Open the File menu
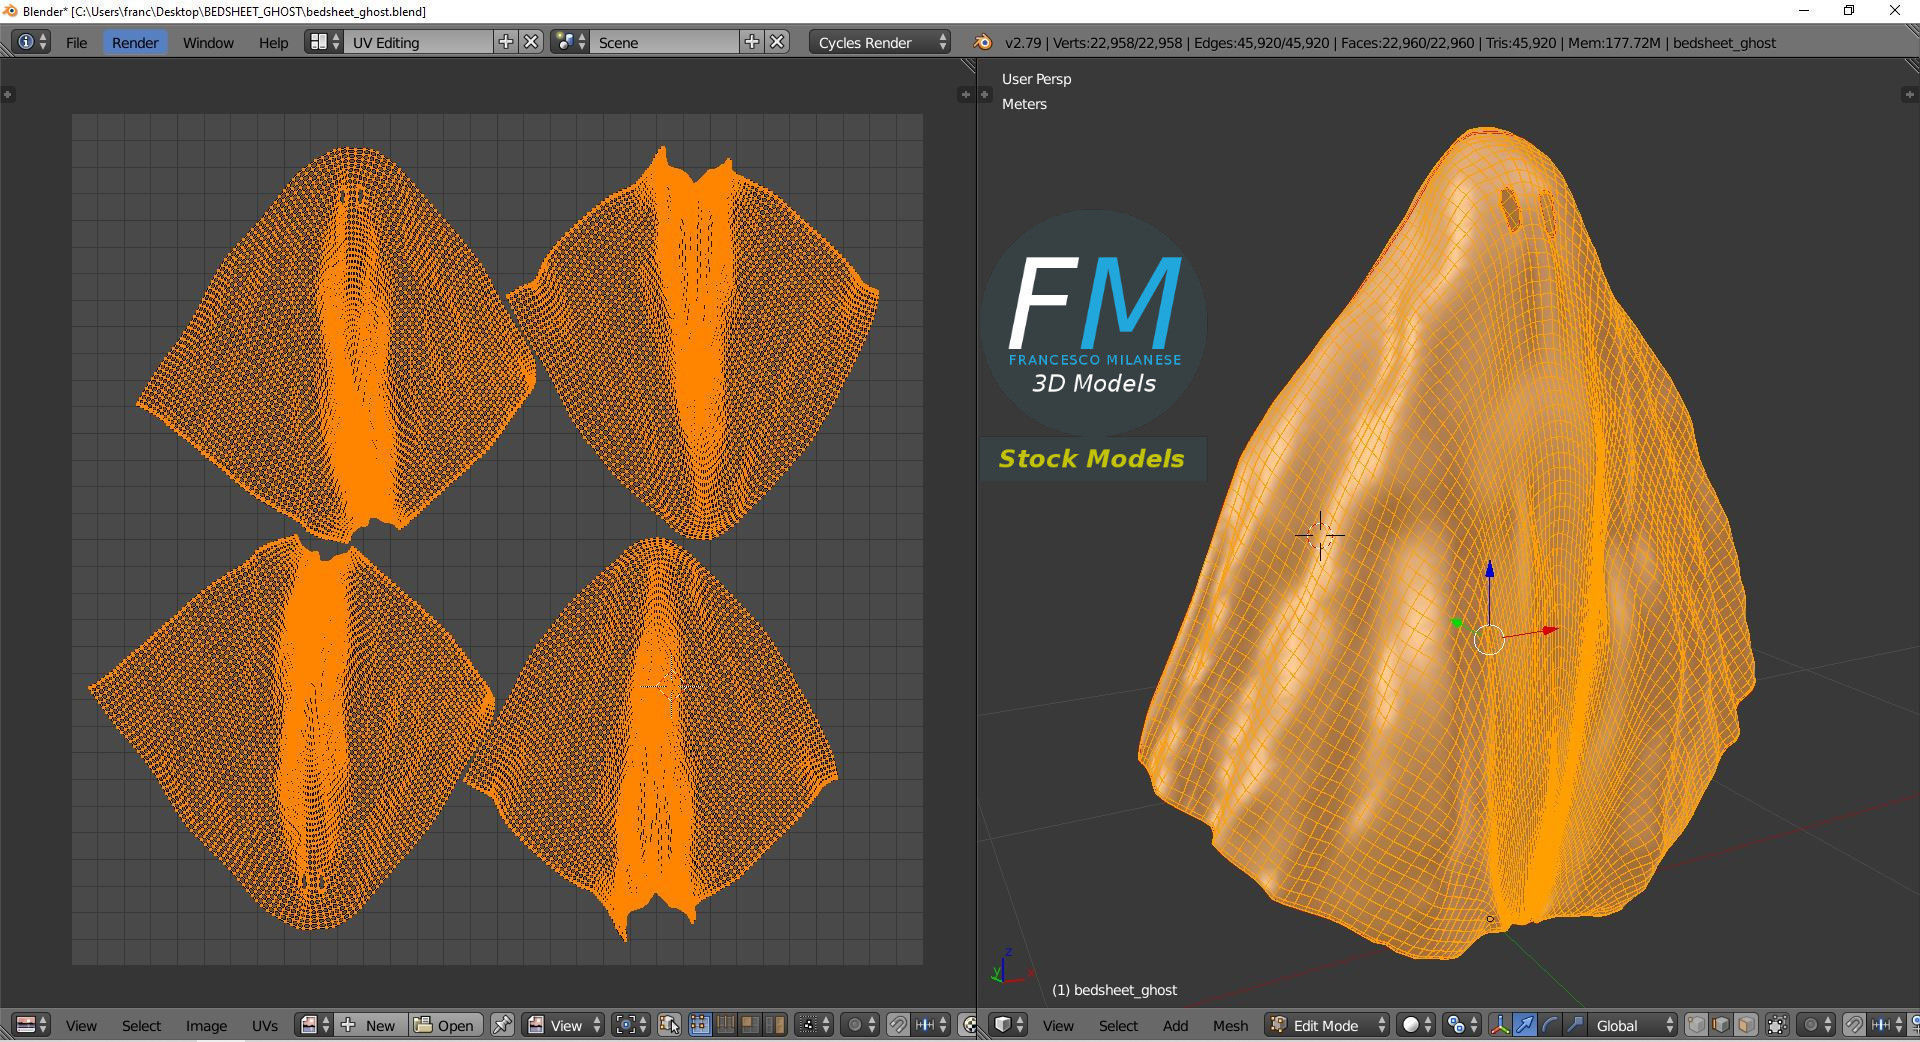 76,42
